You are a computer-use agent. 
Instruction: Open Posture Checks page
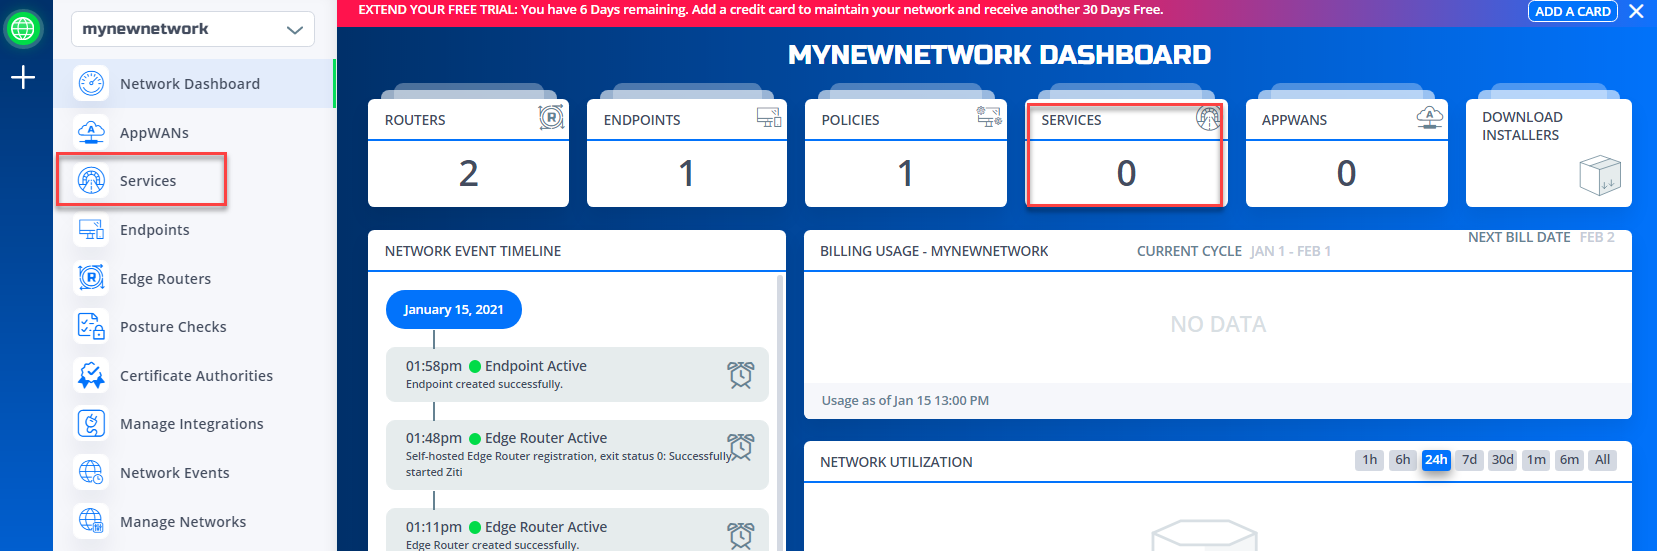coord(194,327)
